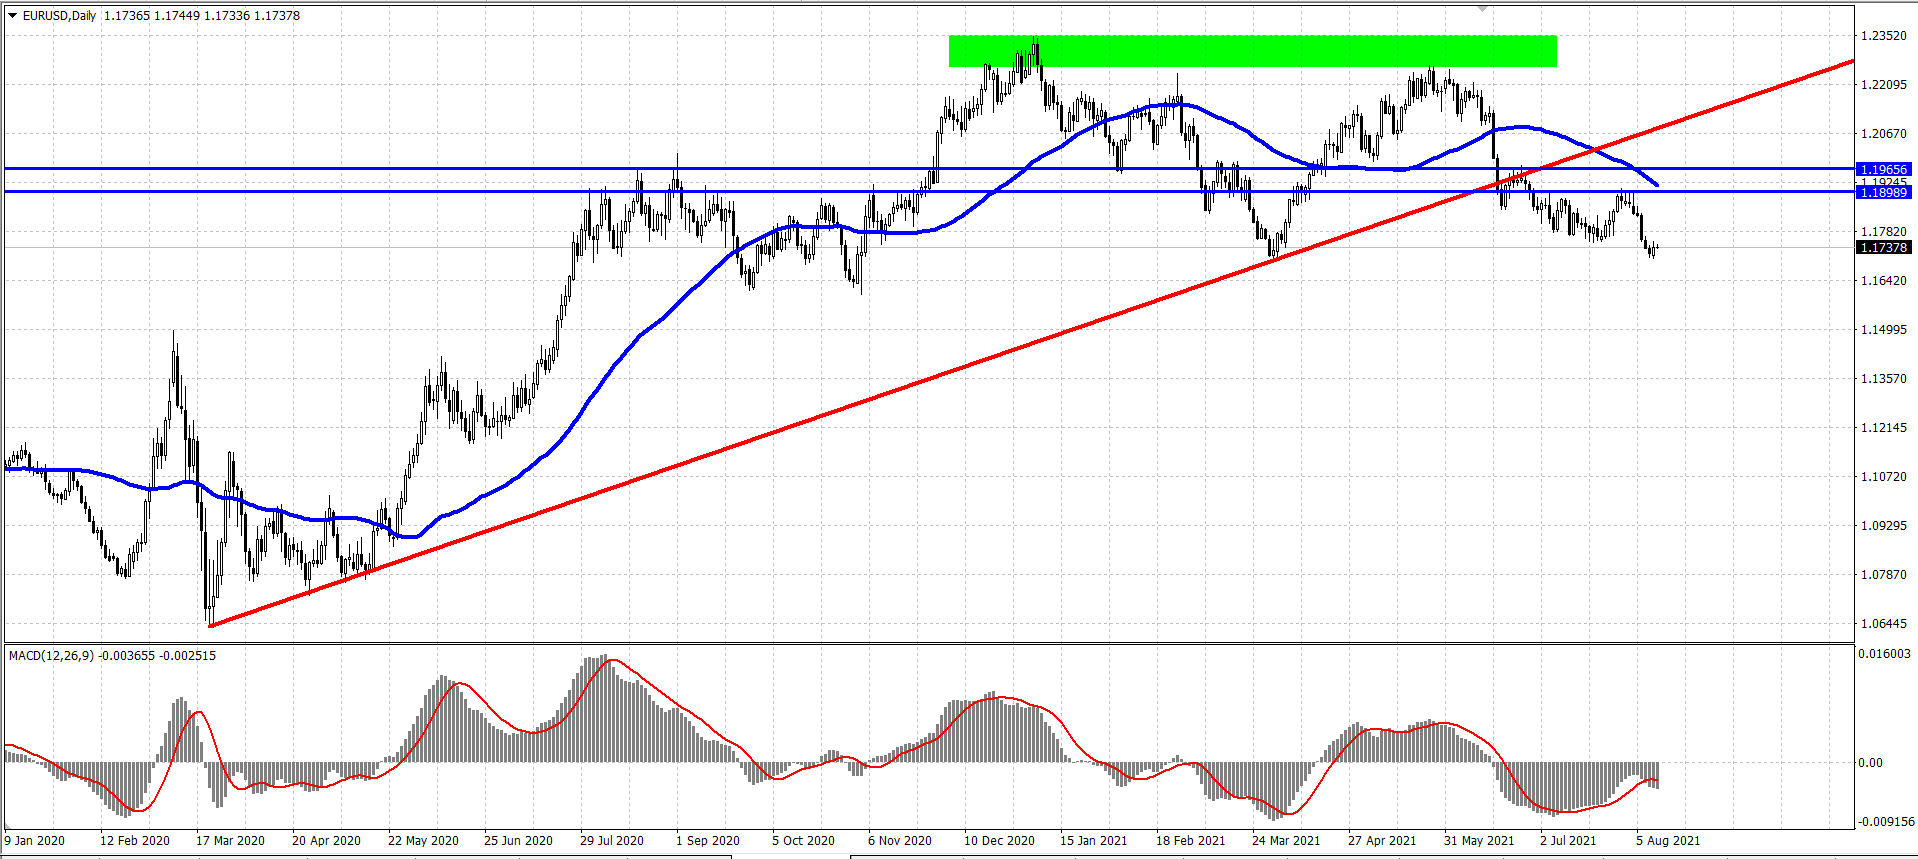Click the 1.14995 price scale label

(1883, 330)
